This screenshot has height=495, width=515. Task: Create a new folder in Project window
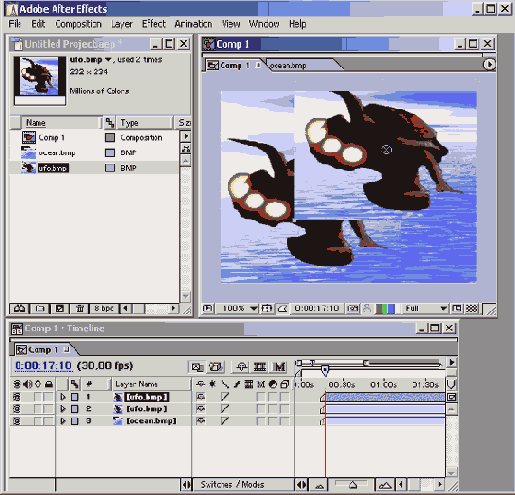tap(40, 308)
